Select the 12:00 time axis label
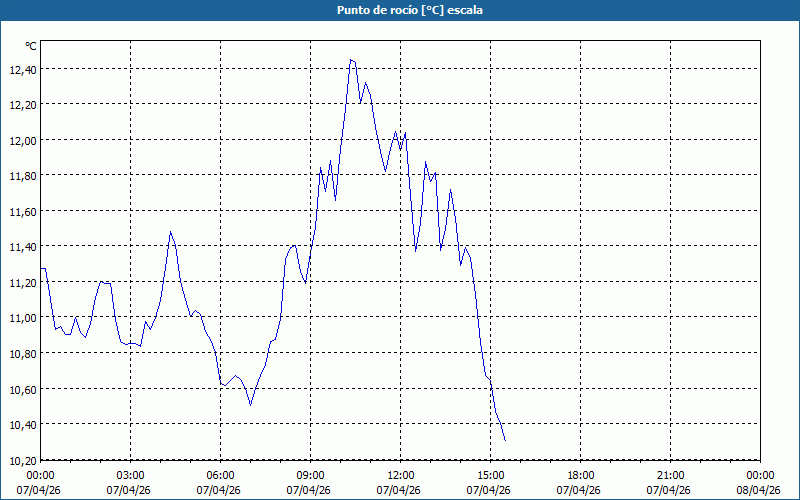The height and width of the screenshot is (500, 800). pyautogui.click(x=401, y=475)
